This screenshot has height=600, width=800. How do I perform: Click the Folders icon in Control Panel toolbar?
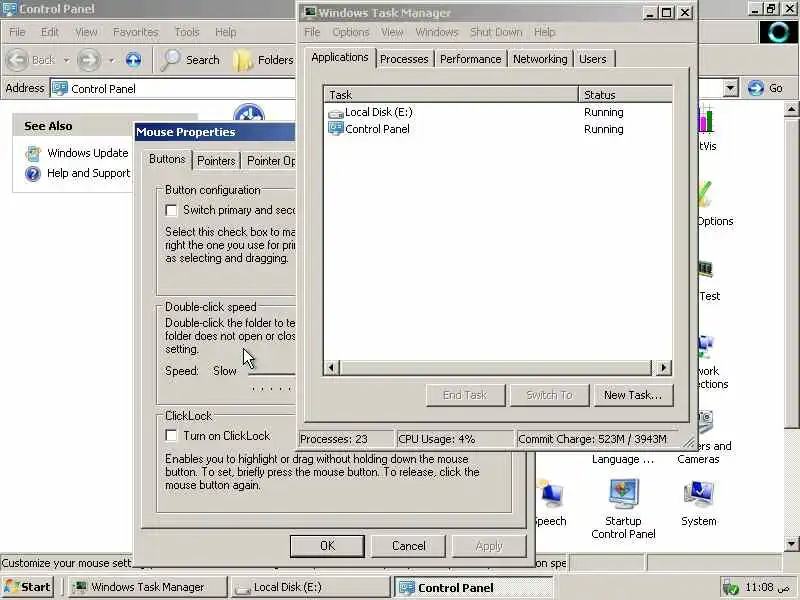243,60
